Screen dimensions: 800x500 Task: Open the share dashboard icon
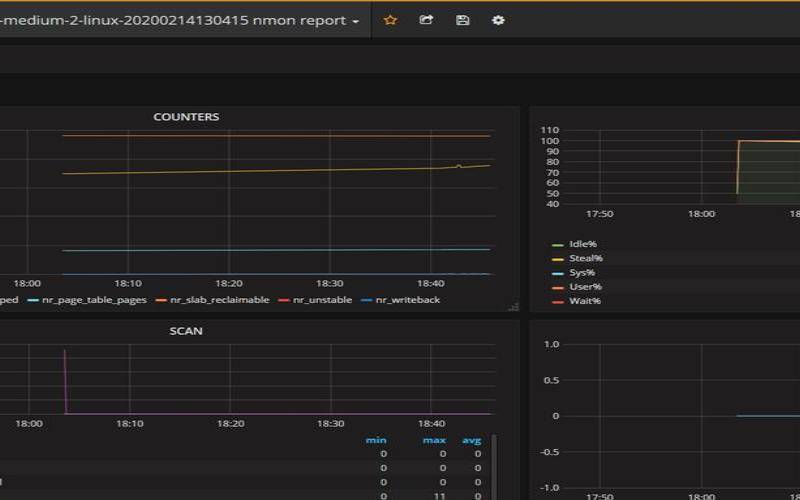click(x=426, y=20)
